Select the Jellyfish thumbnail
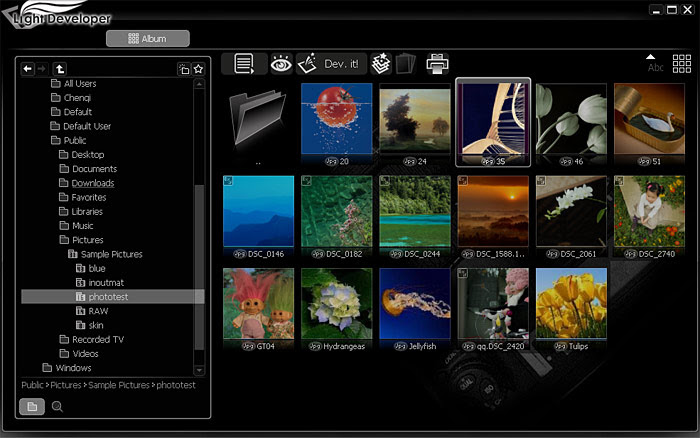Viewport: 700px width, 438px height. coord(415,309)
